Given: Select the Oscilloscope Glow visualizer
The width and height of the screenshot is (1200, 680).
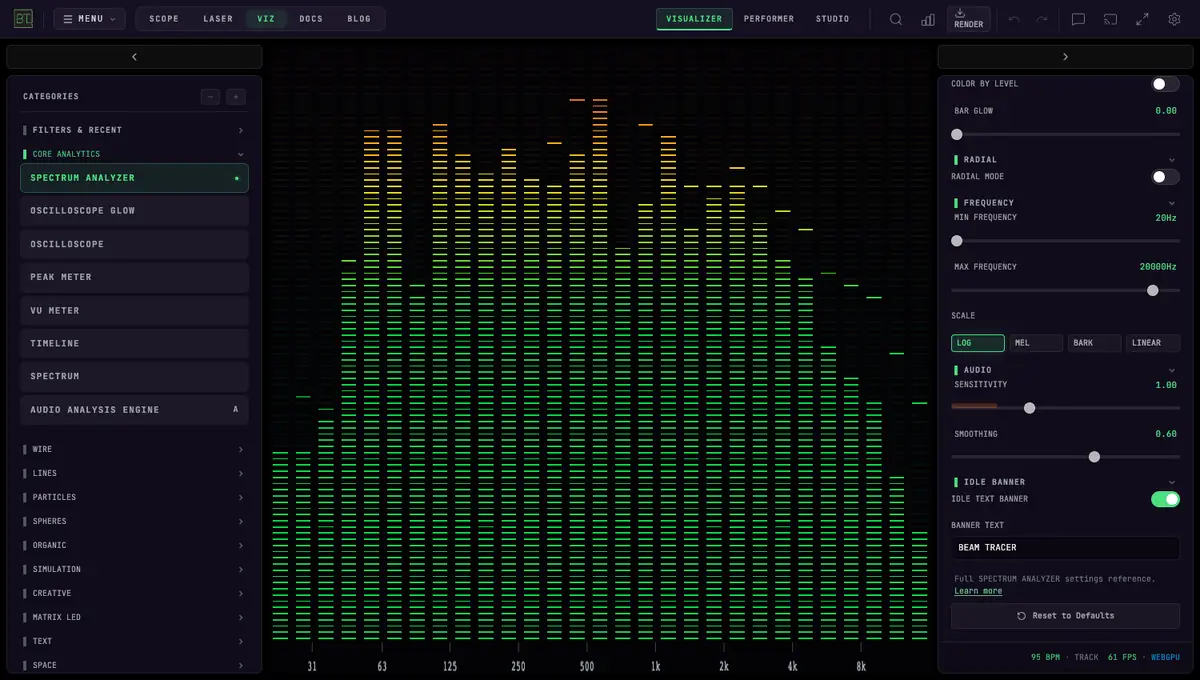Looking at the screenshot, I should 134,211.
